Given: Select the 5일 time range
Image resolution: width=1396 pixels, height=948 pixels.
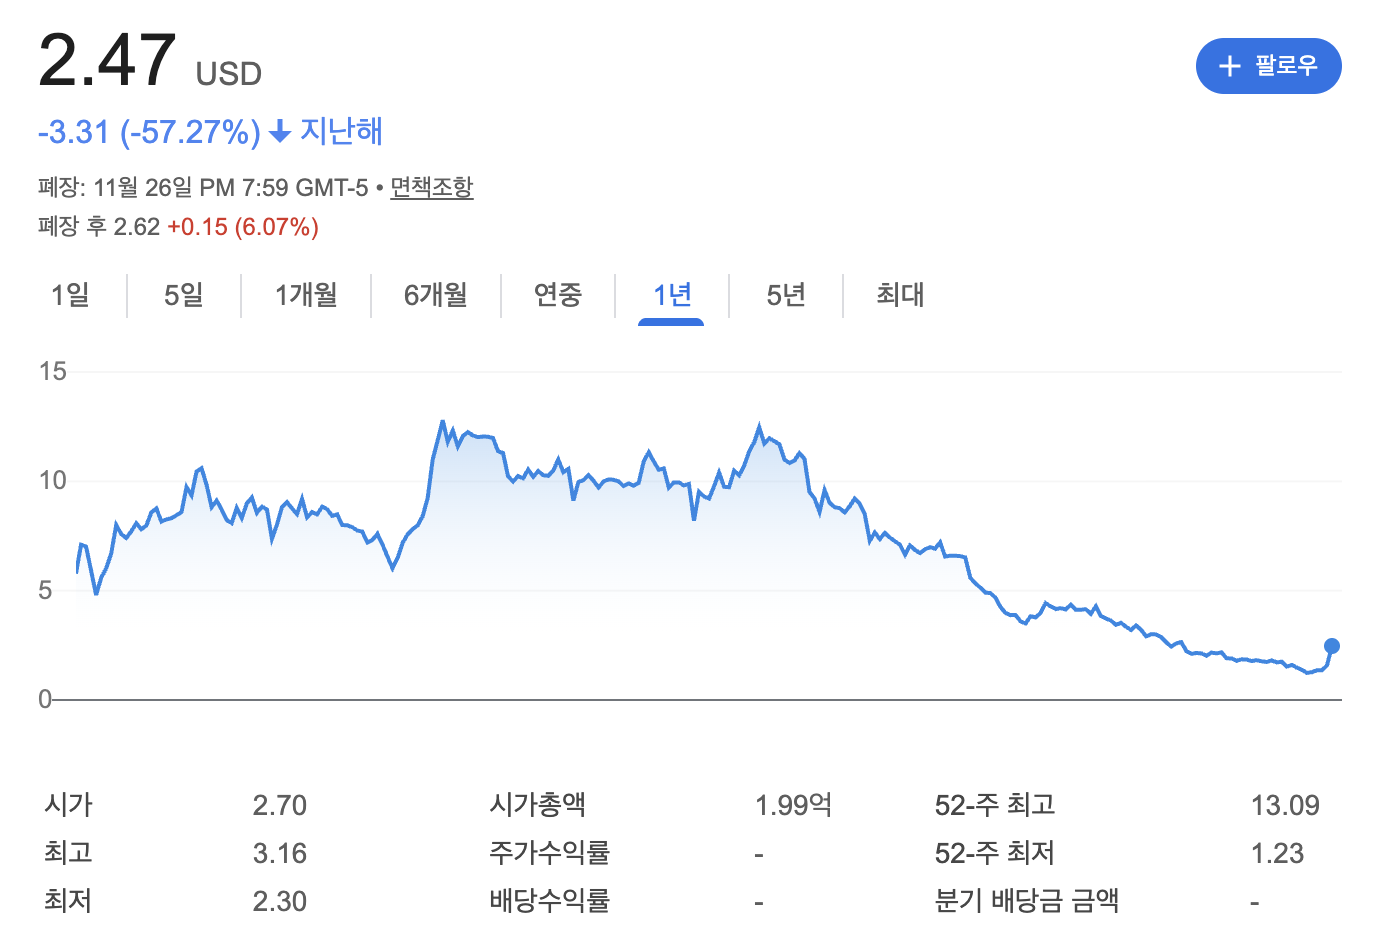Looking at the screenshot, I should click(x=183, y=295).
